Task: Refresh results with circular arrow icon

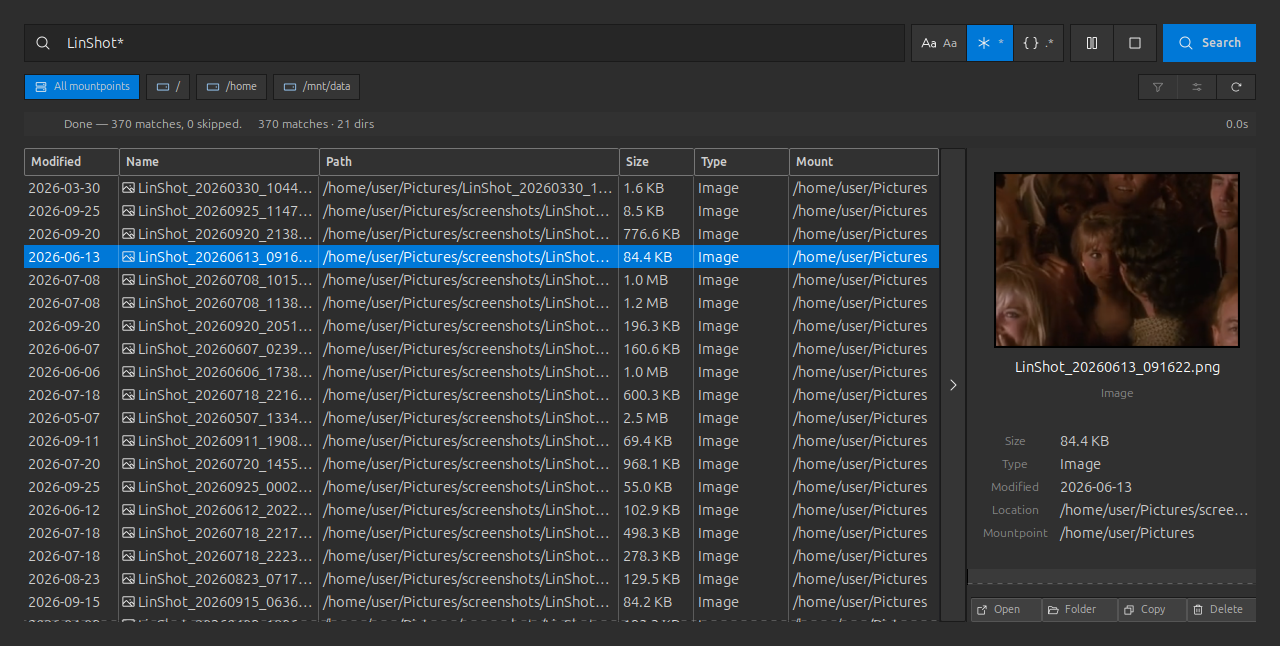Action: tap(1236, 87)
